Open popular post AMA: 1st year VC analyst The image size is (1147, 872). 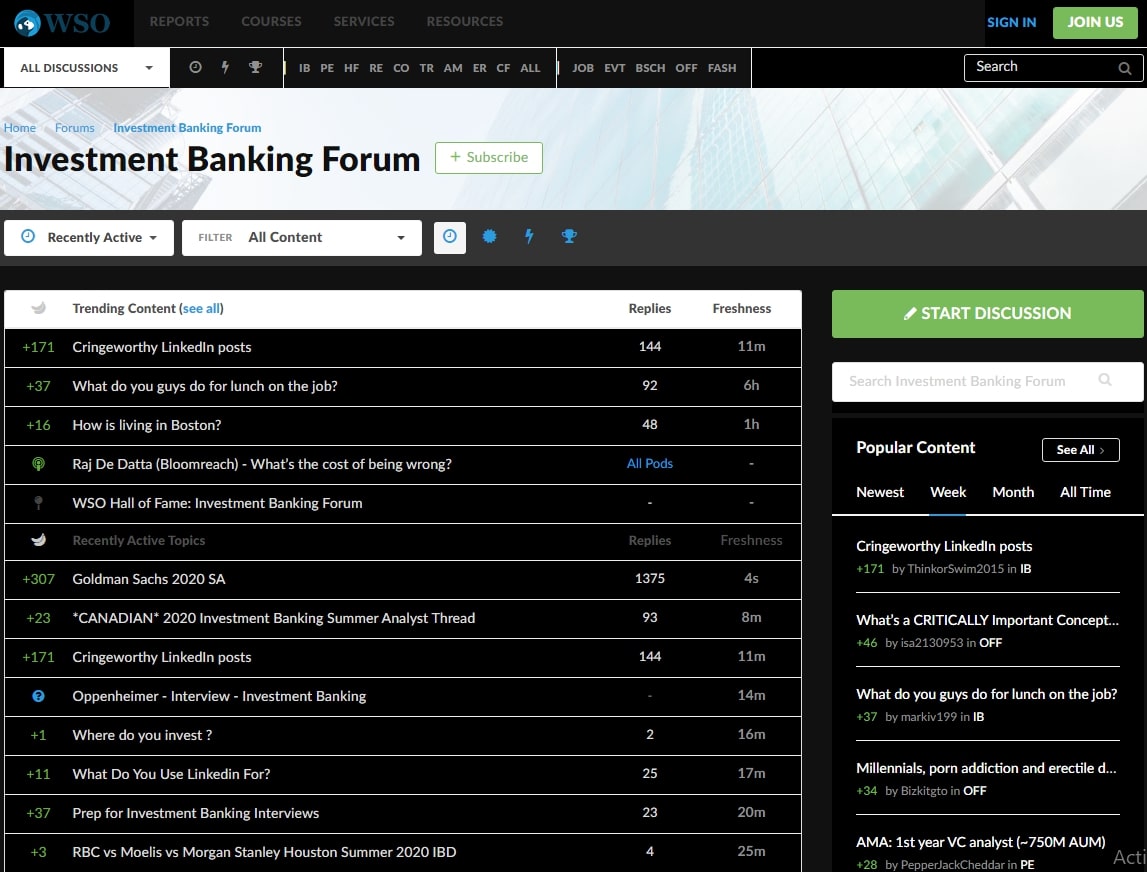981,842
